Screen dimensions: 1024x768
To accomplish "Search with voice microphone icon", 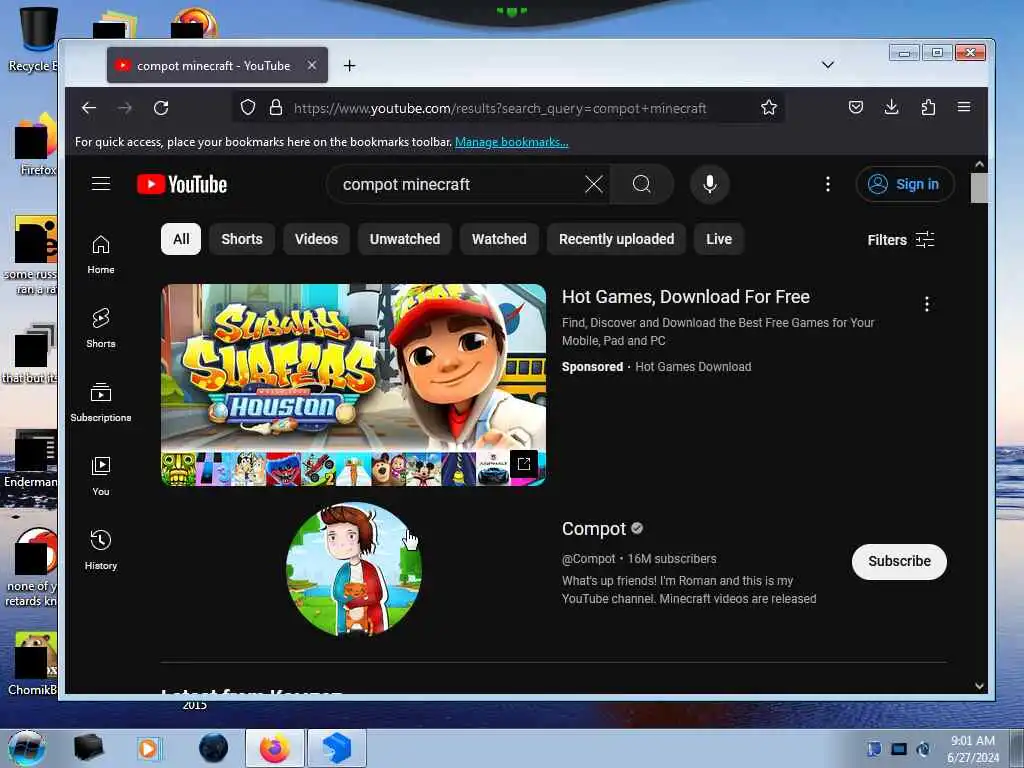I will pyautogui.click(x=710, y=184).
